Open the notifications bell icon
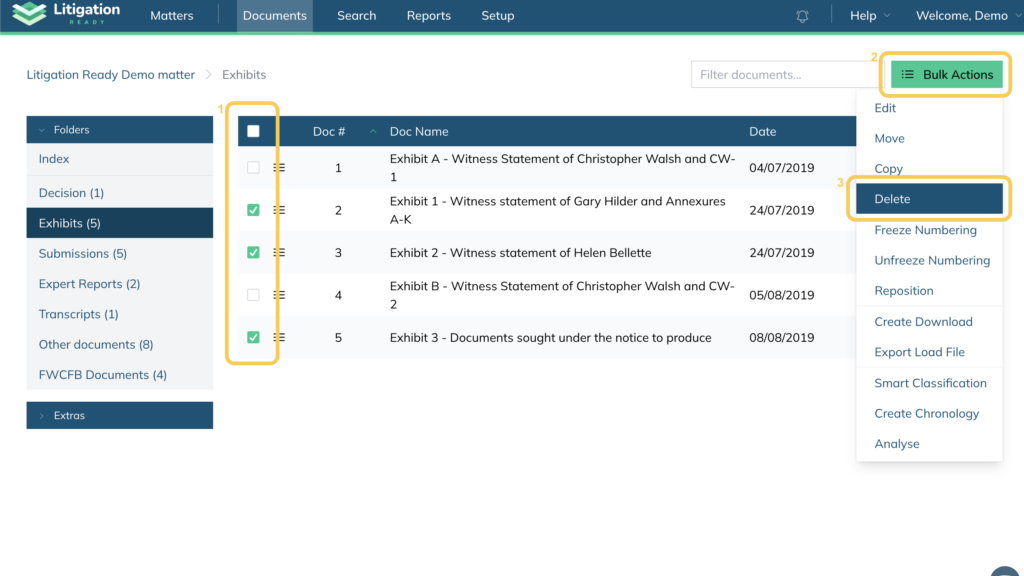 click(x=802, y=16)
